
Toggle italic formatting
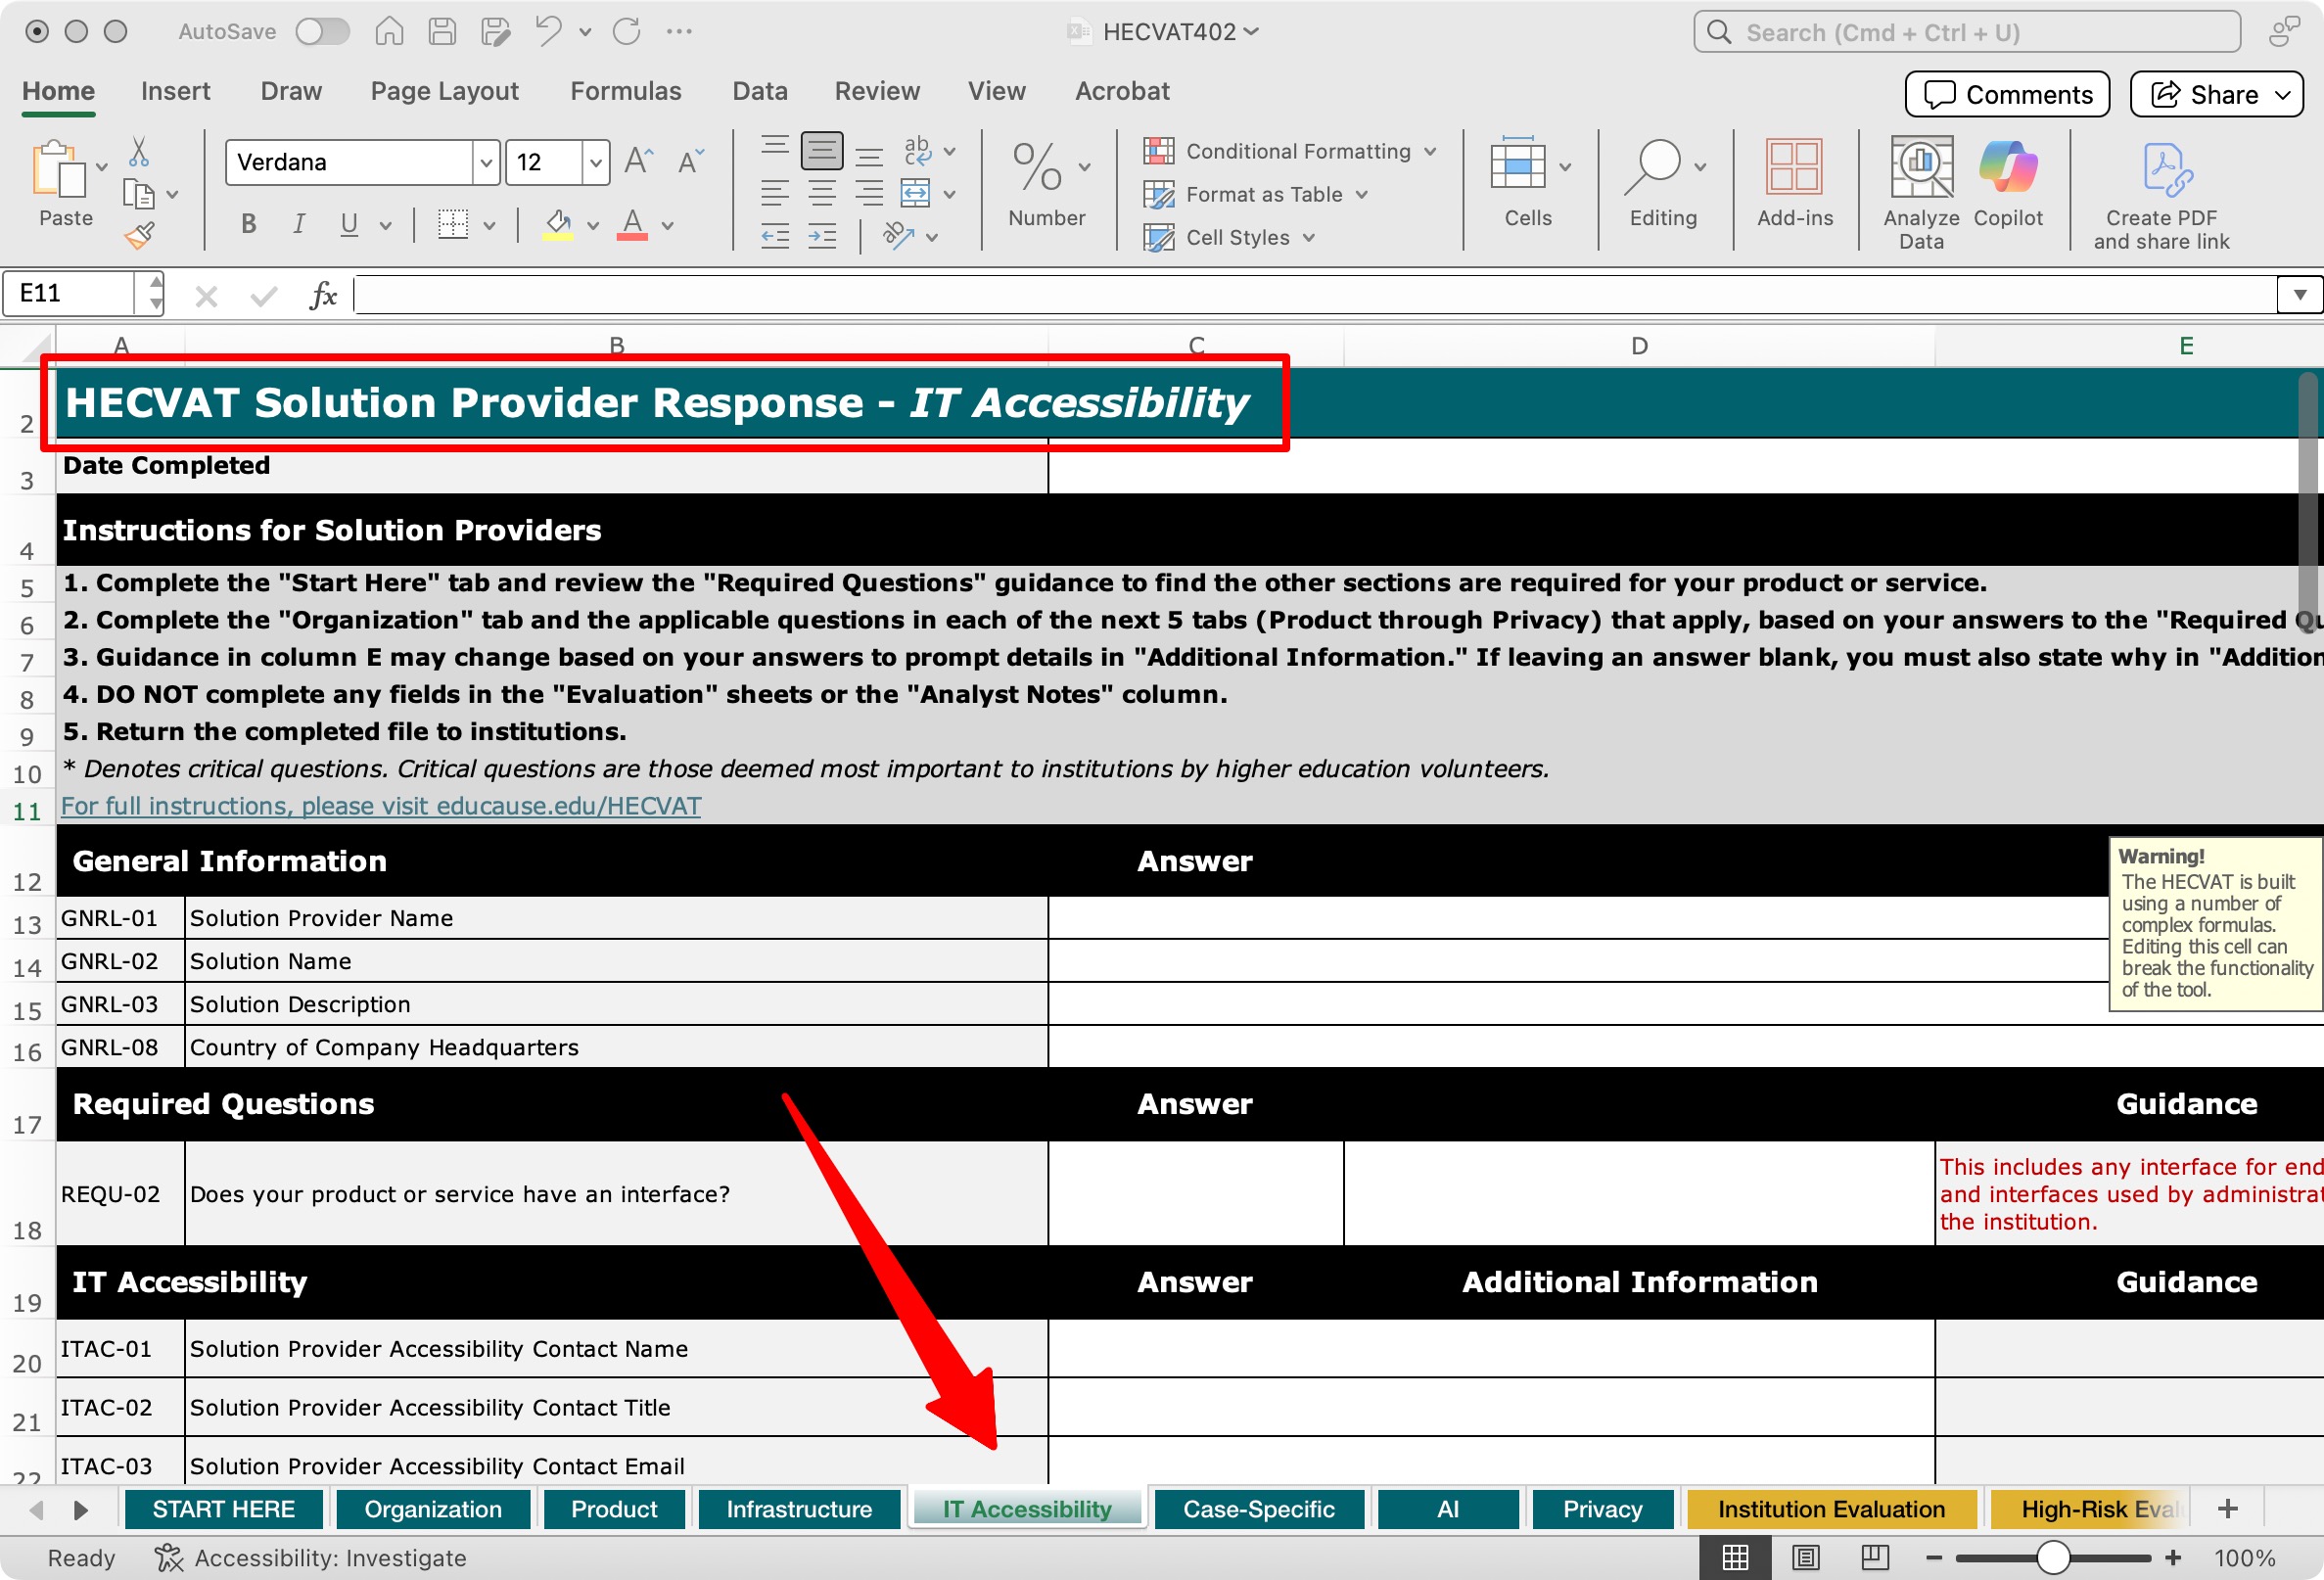tap(297, 224)
